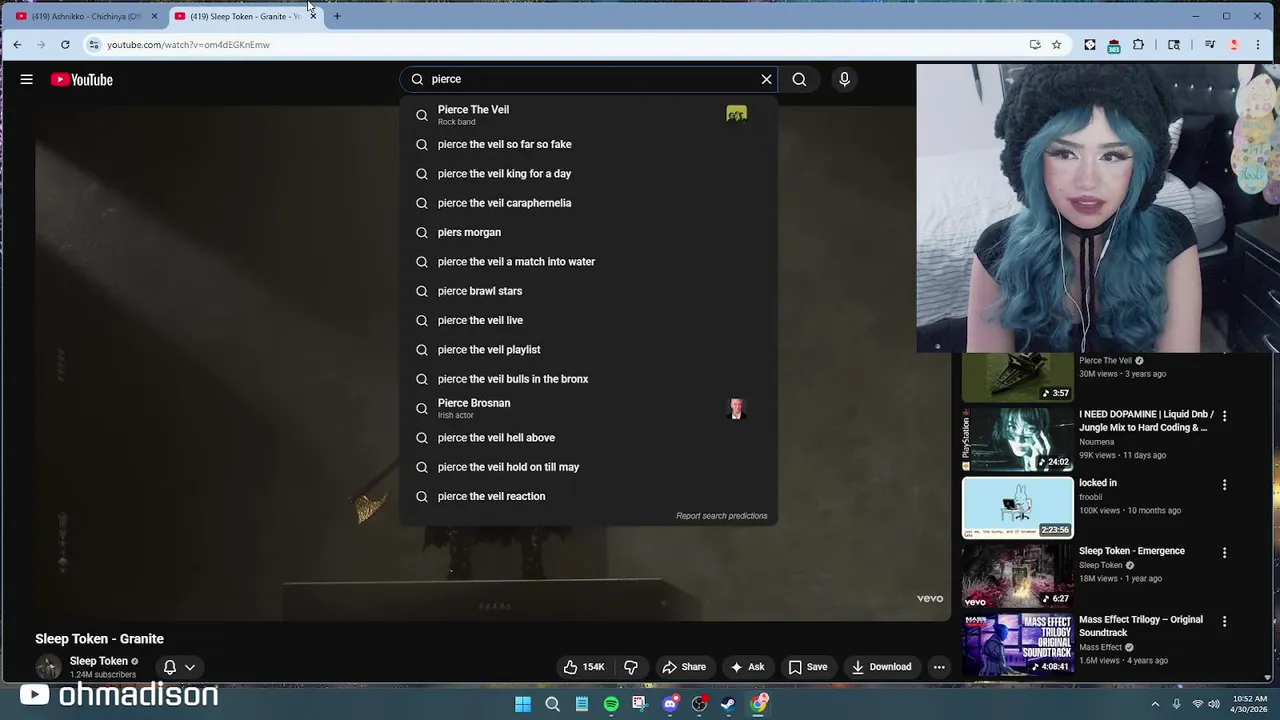
Task: Click the search box containing 'pierce'
Action: pyautogui.click(x=590, y=79)
